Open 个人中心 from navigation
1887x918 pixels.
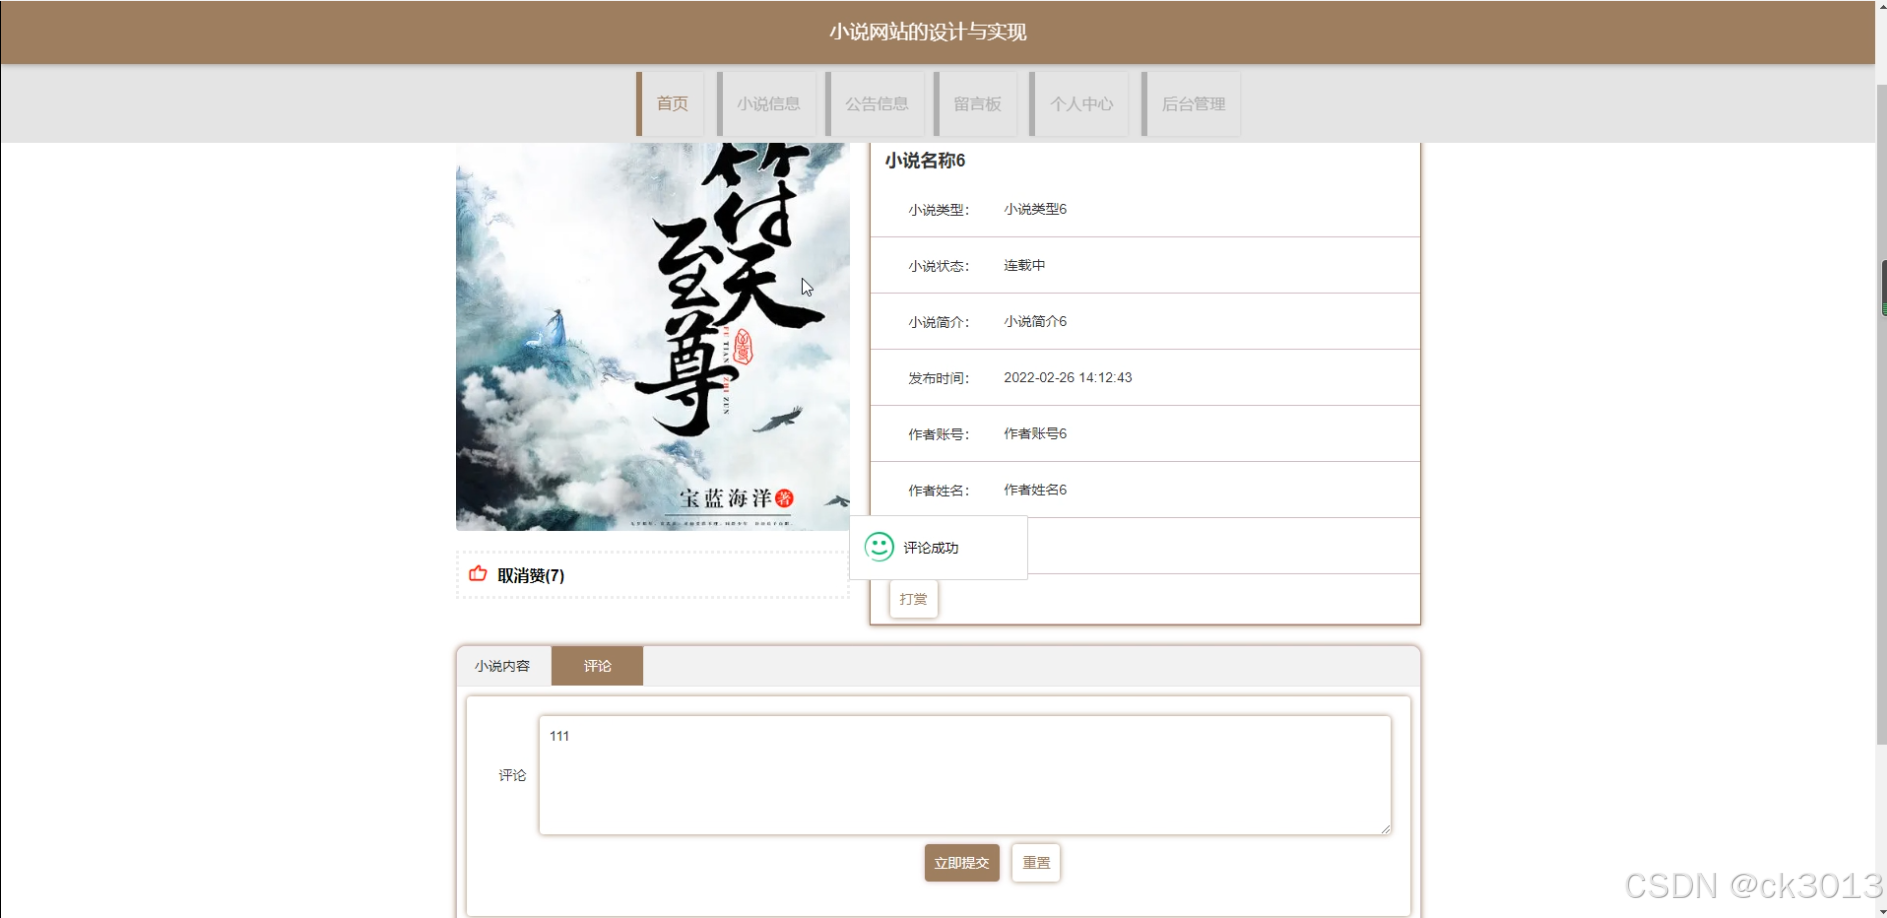coord(1079,104)
